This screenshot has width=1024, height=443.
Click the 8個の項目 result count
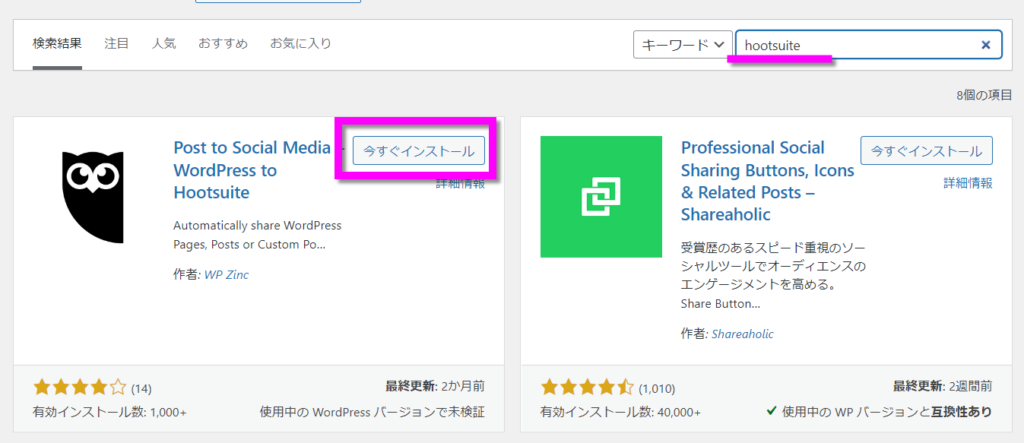(984, 95)
